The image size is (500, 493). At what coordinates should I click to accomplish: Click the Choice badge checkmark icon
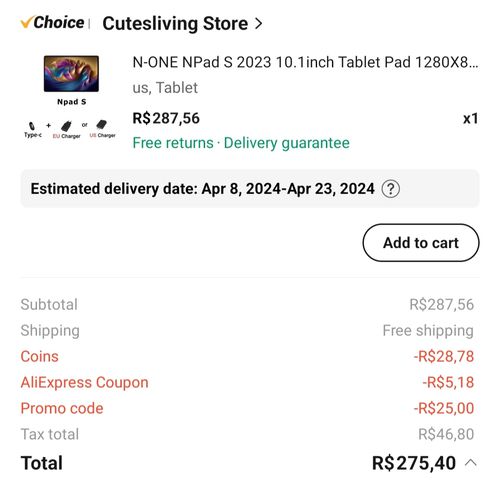[27, 23]
